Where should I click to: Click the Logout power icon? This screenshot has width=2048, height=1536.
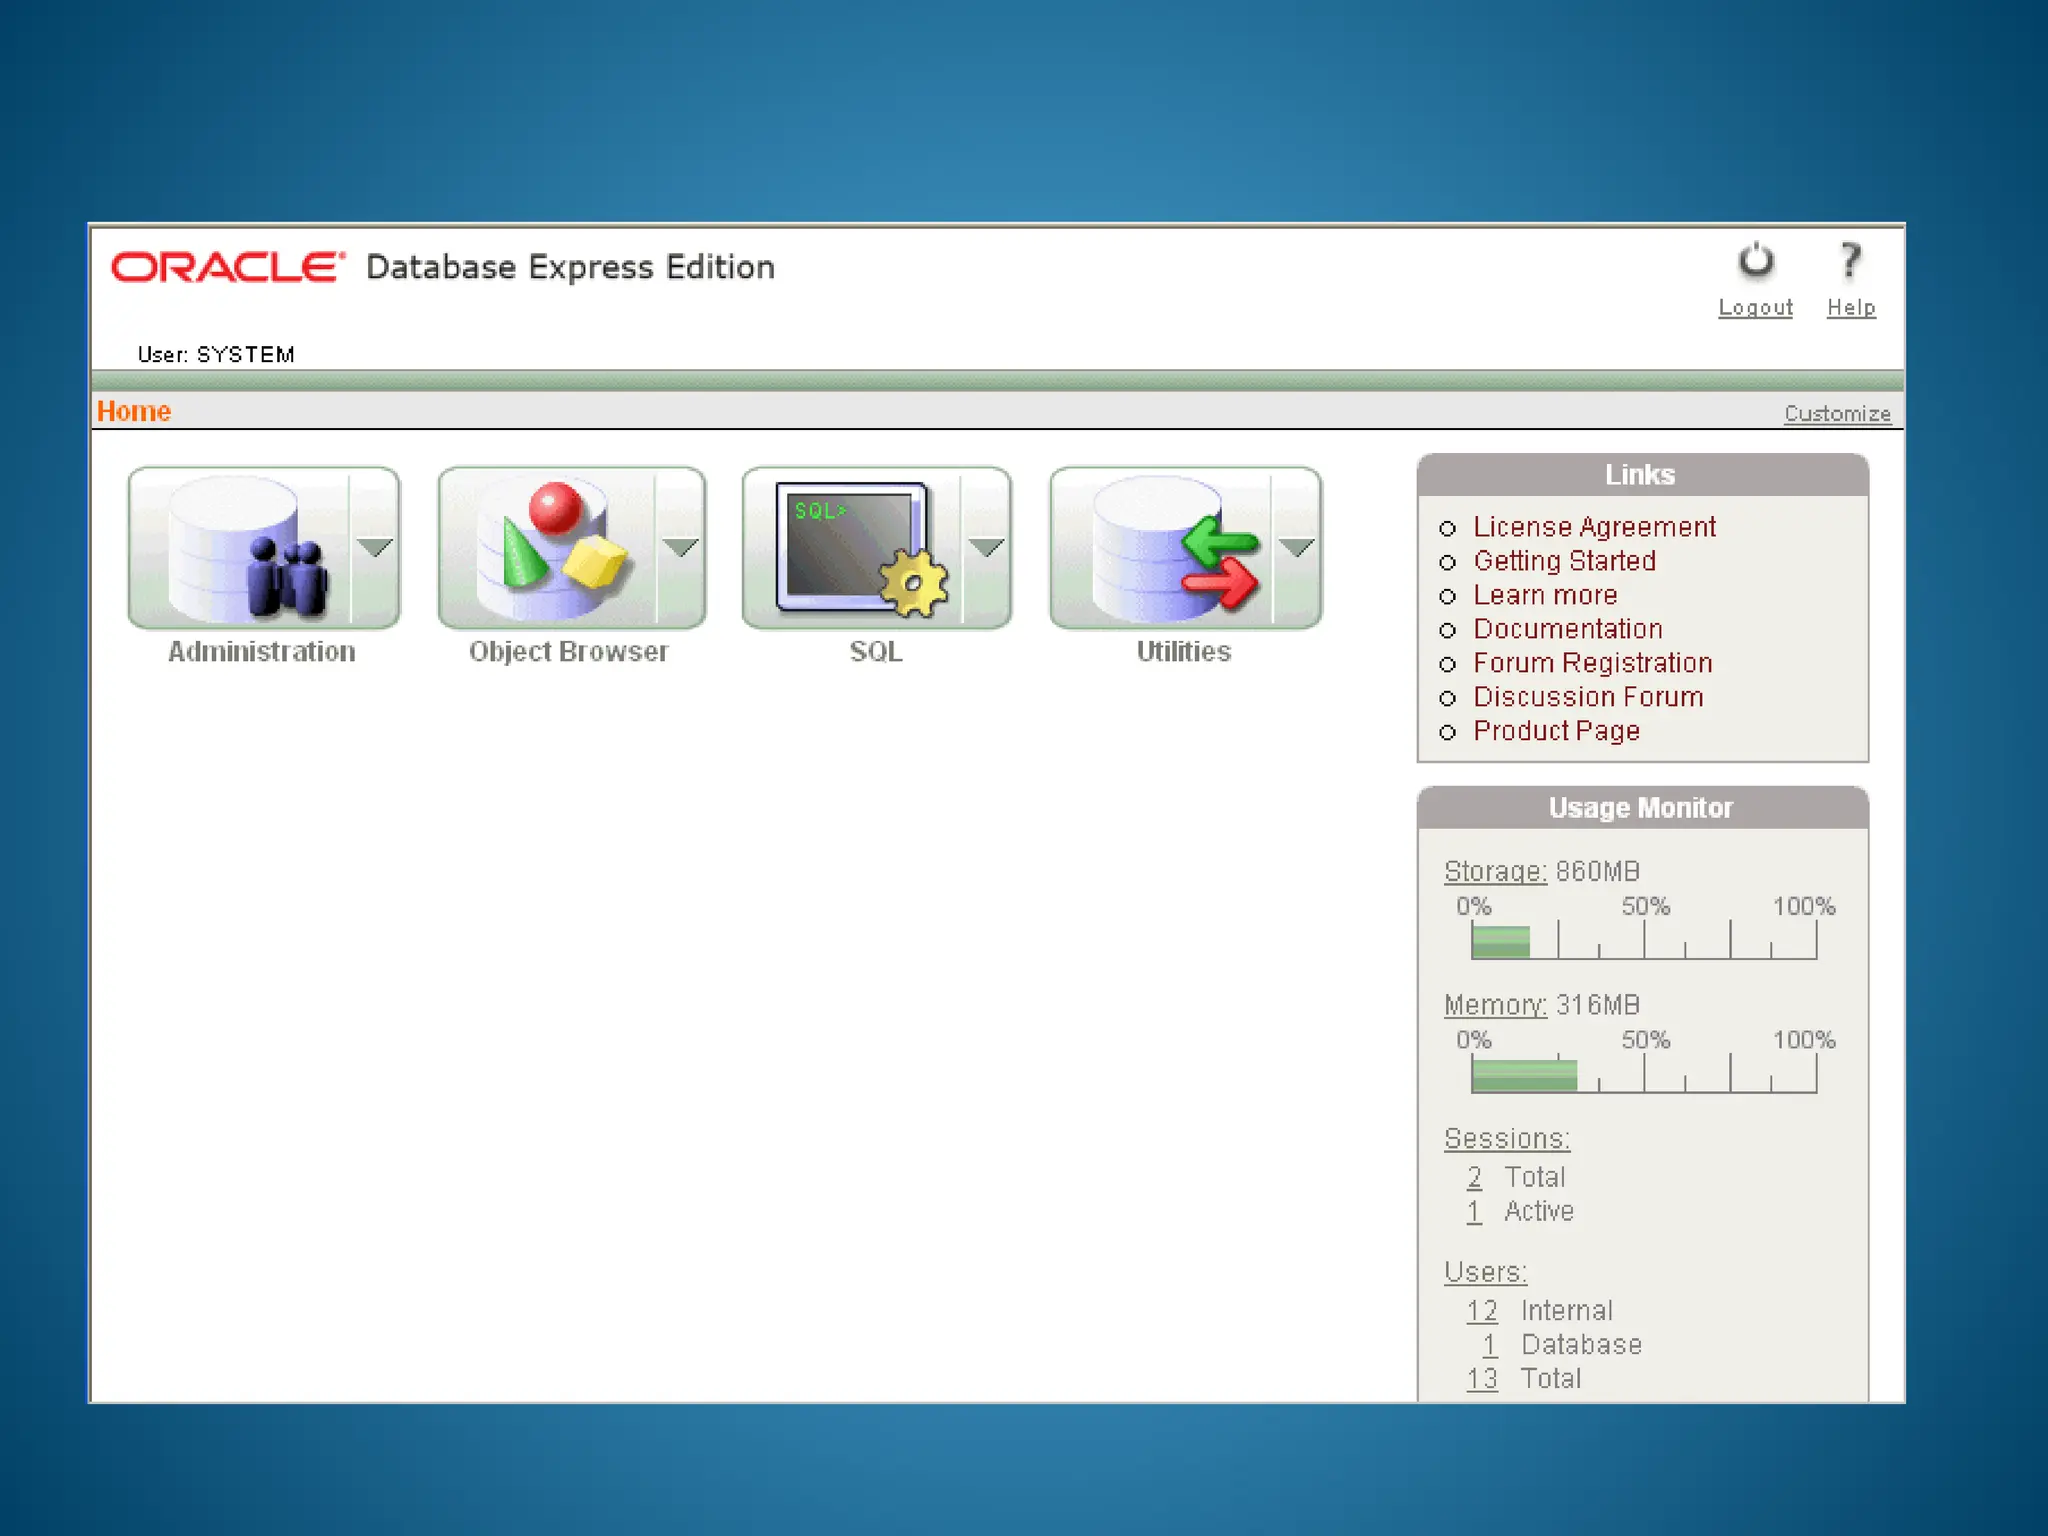click(1755, 263)
